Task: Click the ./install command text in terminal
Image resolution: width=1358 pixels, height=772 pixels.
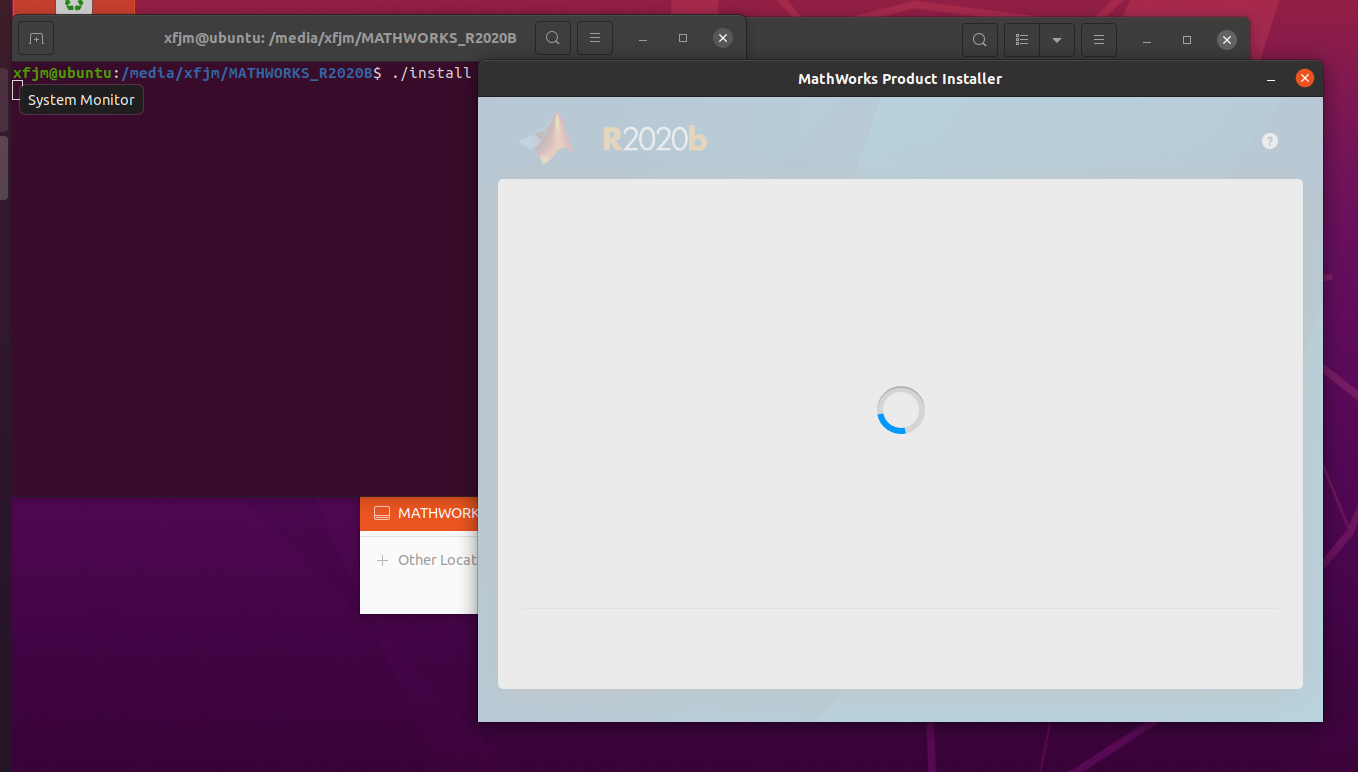Action: click(x=431, y=73)
